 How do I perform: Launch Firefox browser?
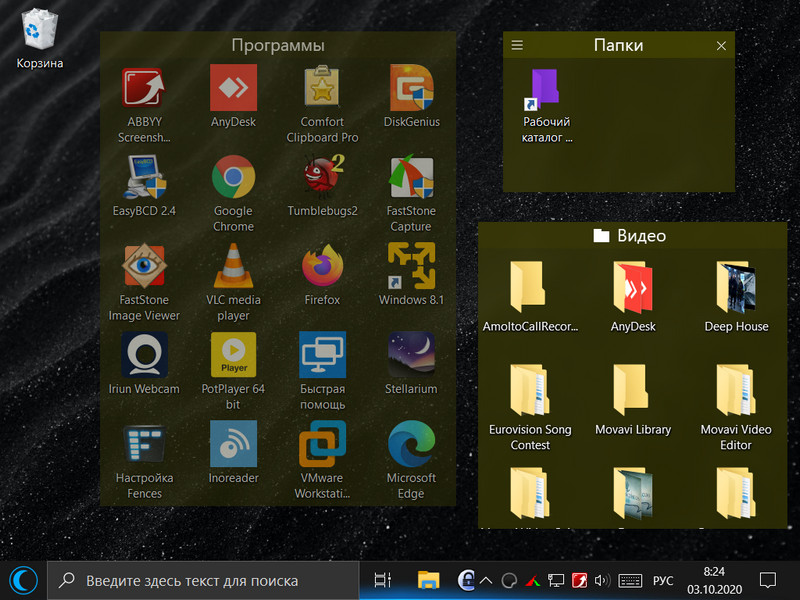pyautogui.click(x=322, y=274)
